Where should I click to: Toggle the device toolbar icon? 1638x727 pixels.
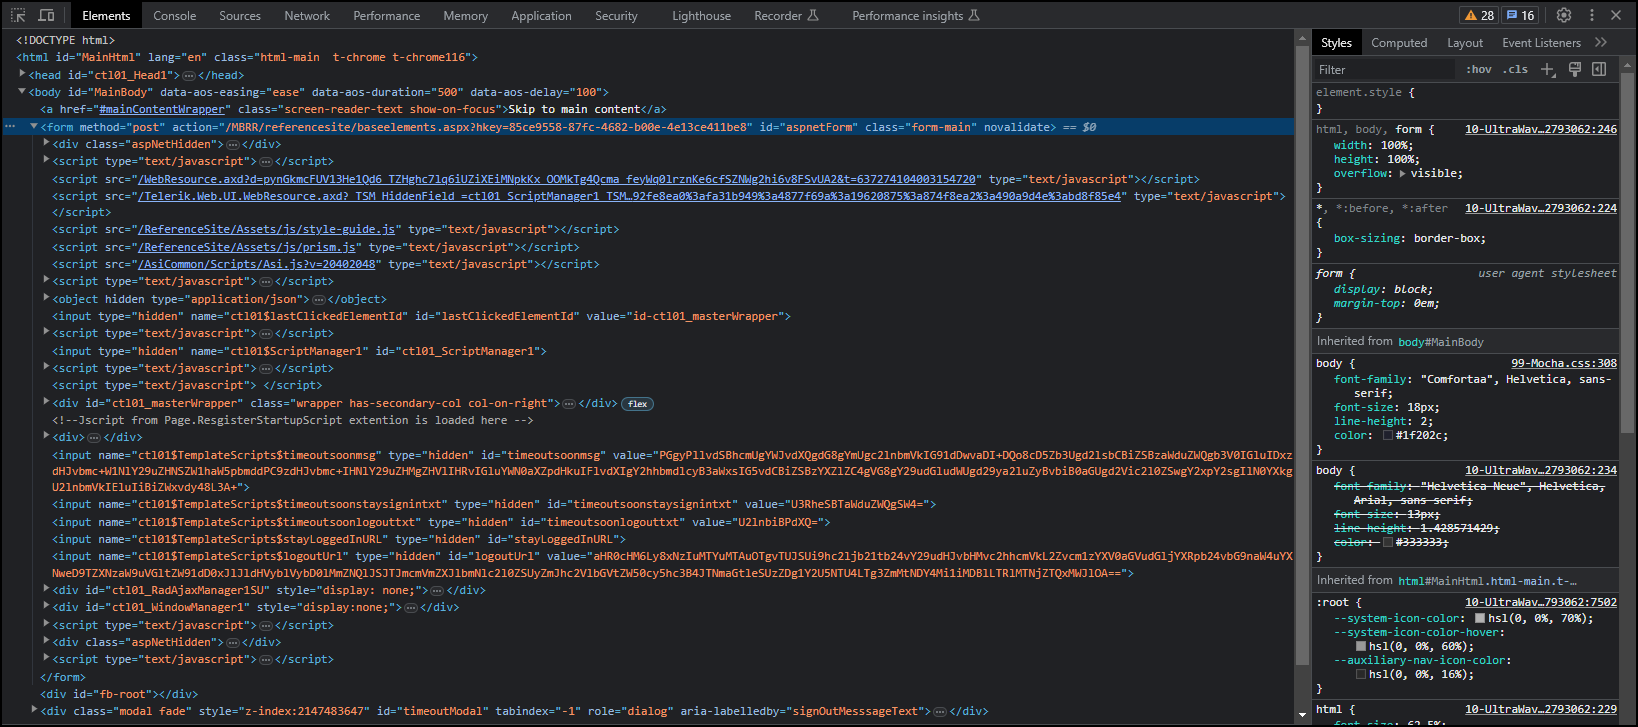(46, 15)
